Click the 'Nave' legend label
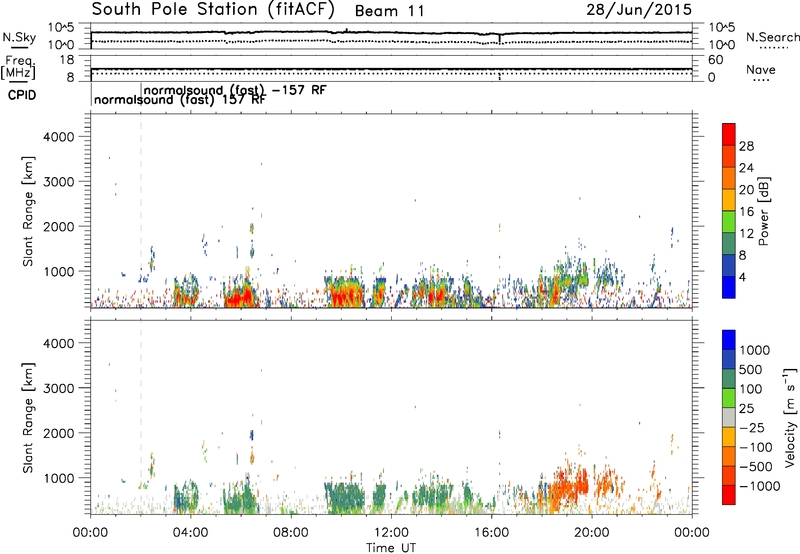 pyautogui.click(x=760, y=69)
